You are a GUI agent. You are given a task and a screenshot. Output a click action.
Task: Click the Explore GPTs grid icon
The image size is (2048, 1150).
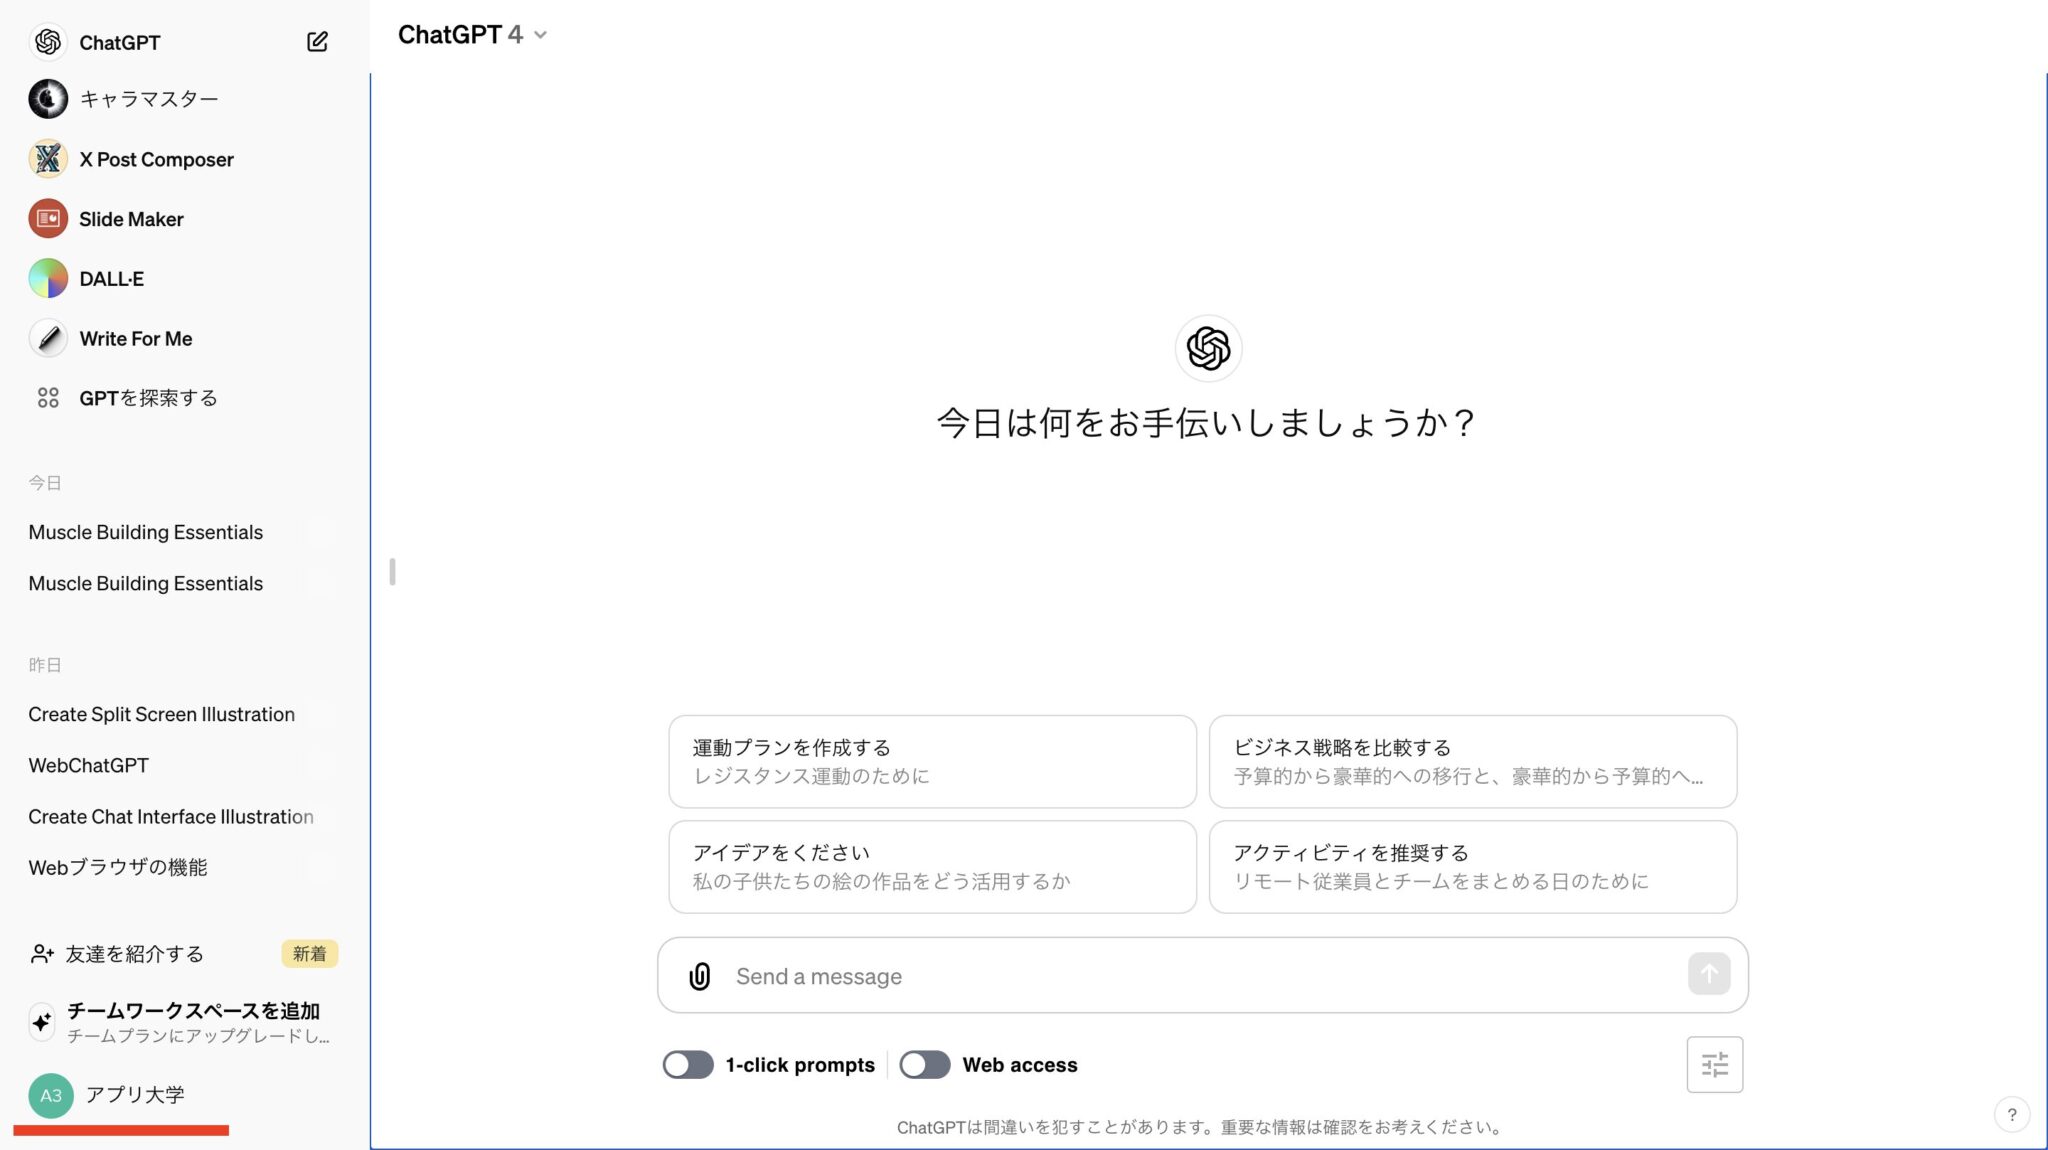pyautogui.click(x=48, y=398)
